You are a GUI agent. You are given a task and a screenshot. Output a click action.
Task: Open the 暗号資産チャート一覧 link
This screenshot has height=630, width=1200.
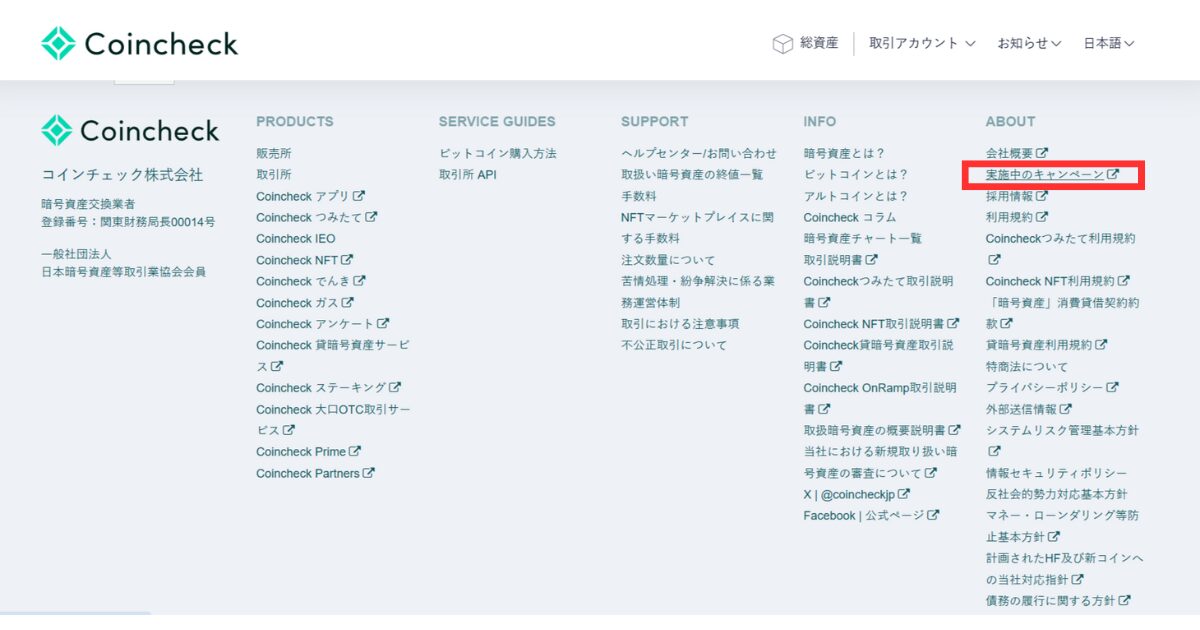pyautogui.click(x=863, y=239)
